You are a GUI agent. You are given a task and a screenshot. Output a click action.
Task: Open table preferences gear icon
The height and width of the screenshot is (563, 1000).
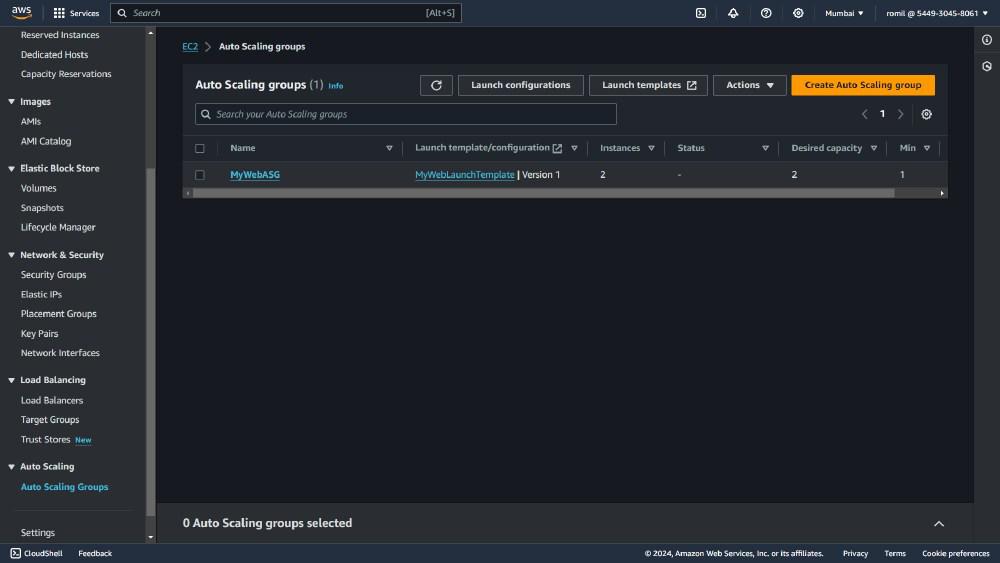(927, 114)
